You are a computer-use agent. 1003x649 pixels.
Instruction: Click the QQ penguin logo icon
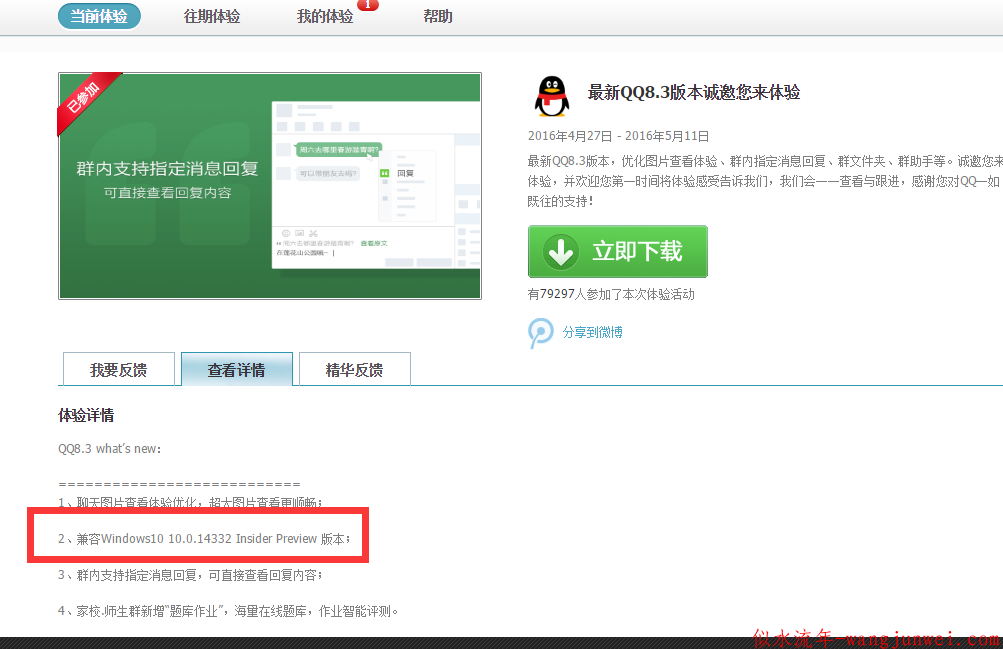pos(551,96)
